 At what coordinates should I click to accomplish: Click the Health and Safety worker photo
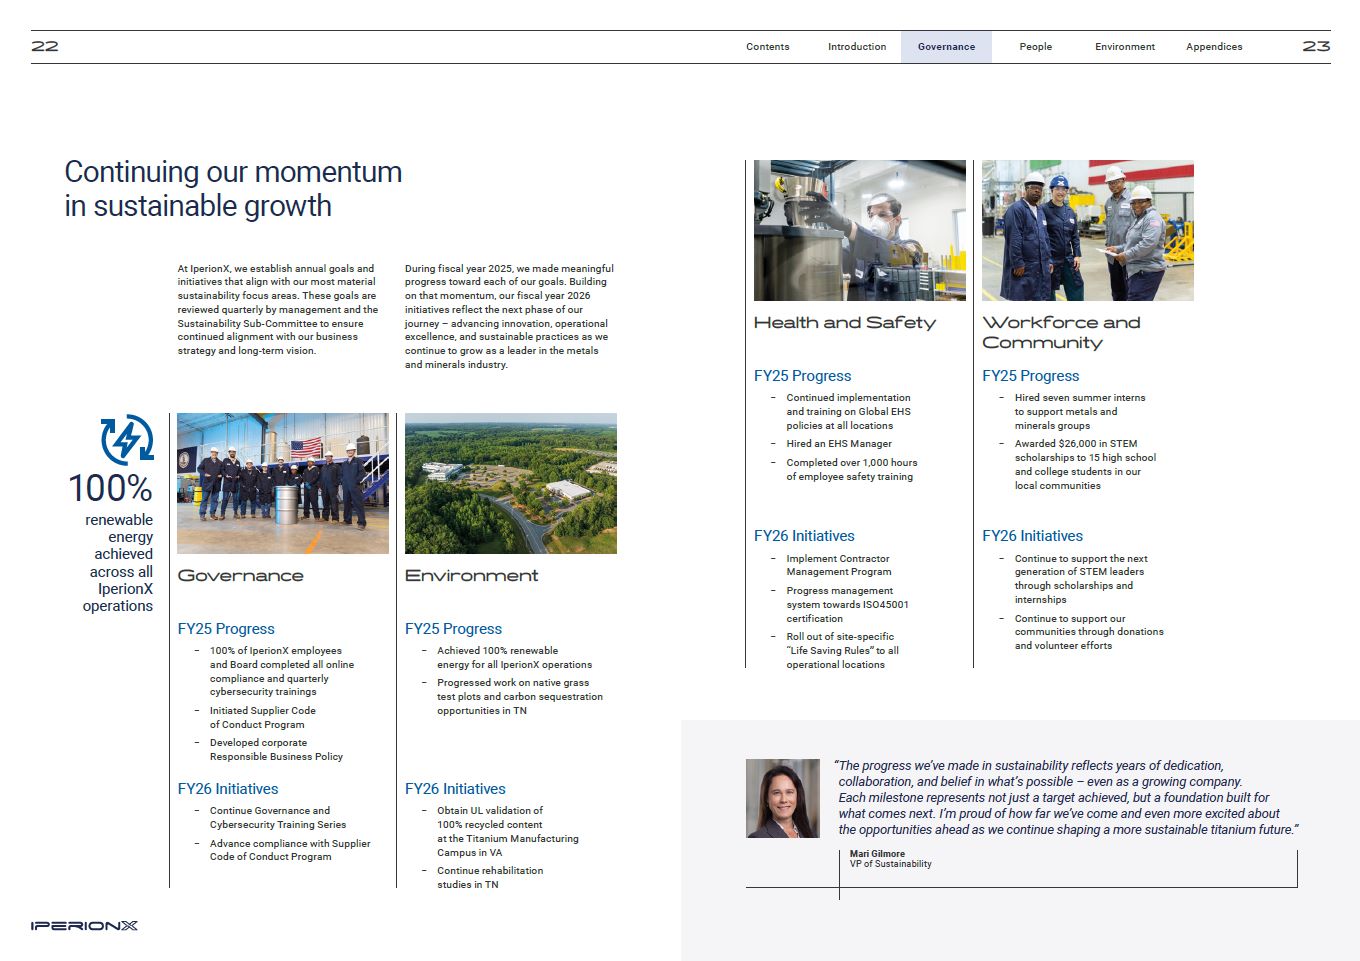(x=860, y=230)
